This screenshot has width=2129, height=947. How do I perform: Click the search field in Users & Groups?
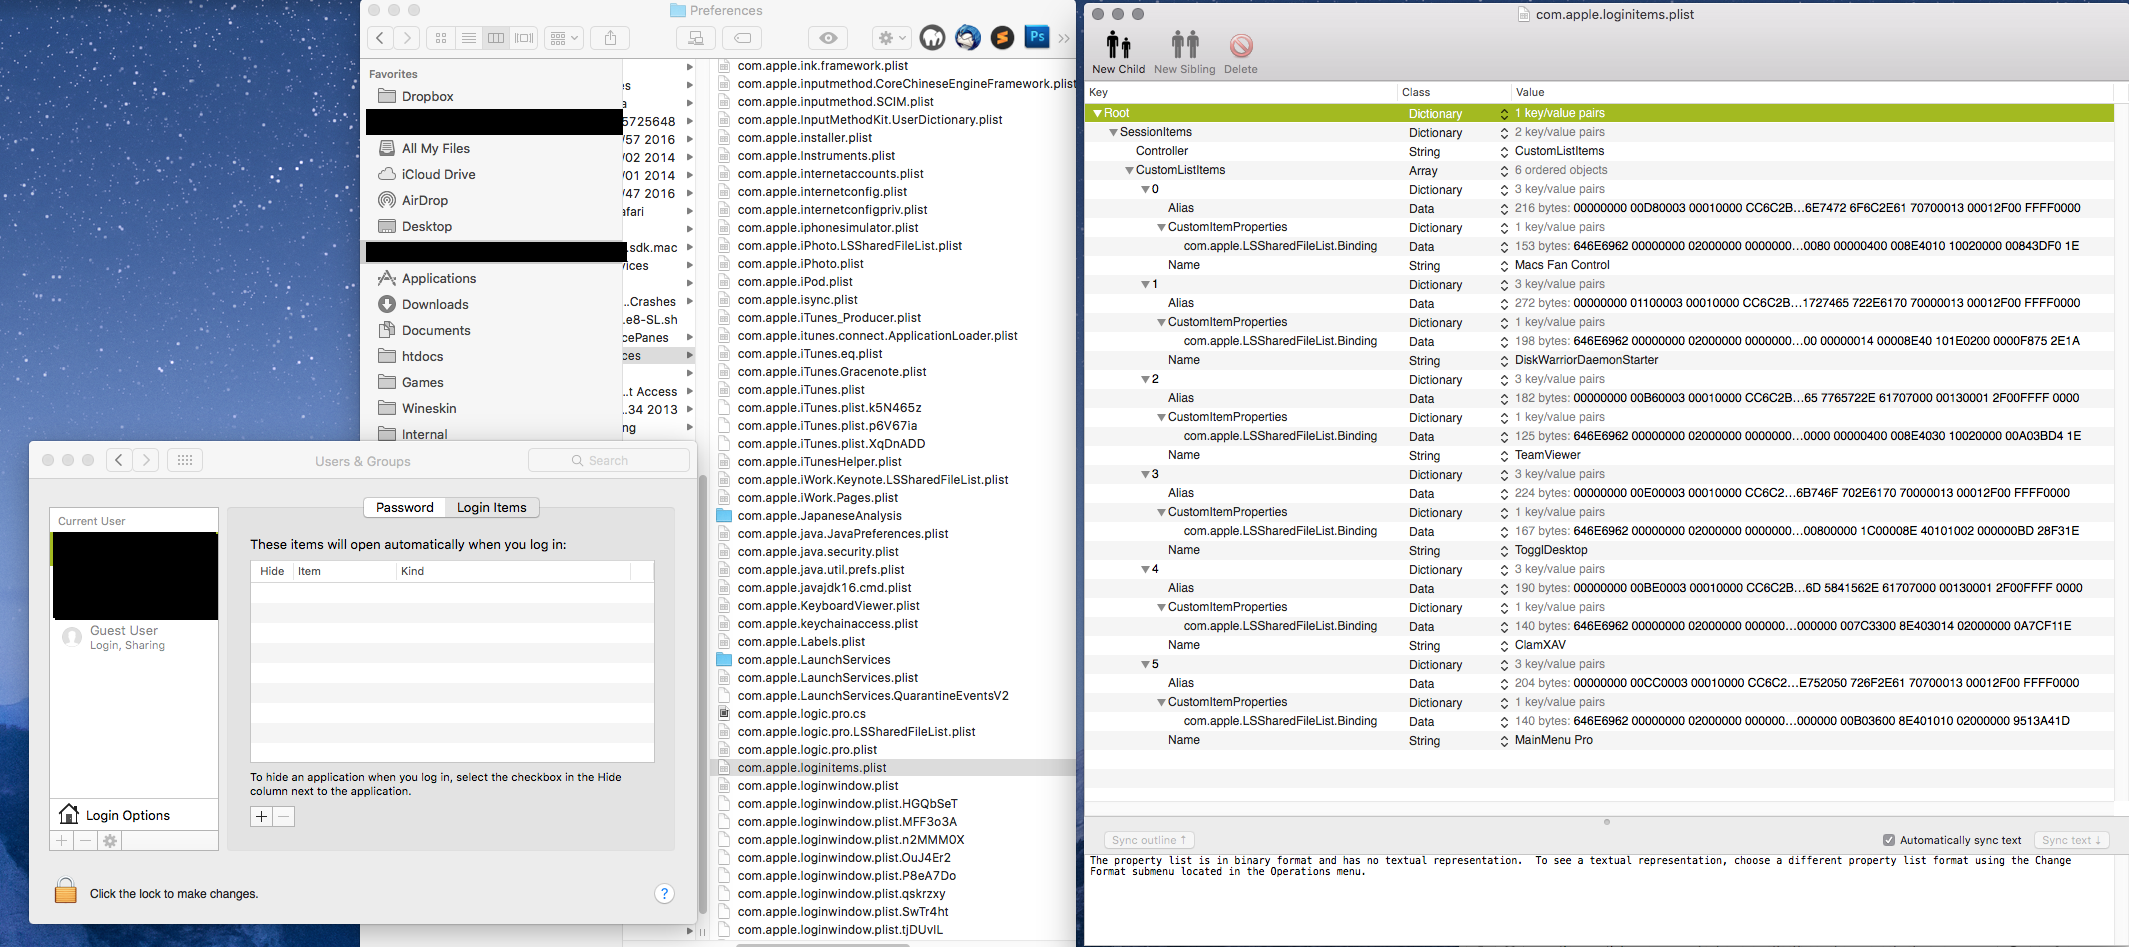tap(609, 460)
